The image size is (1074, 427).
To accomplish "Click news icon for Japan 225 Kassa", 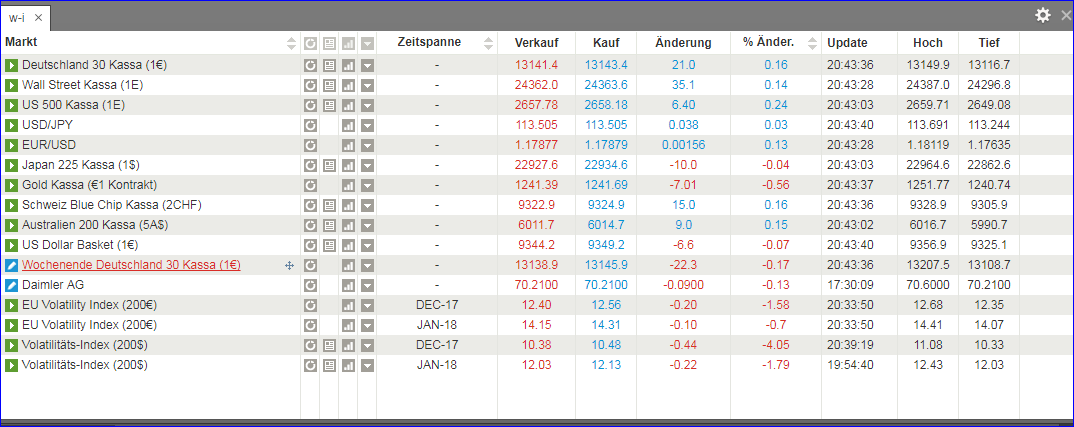I will pyautogui.click(x=330, y=165).
